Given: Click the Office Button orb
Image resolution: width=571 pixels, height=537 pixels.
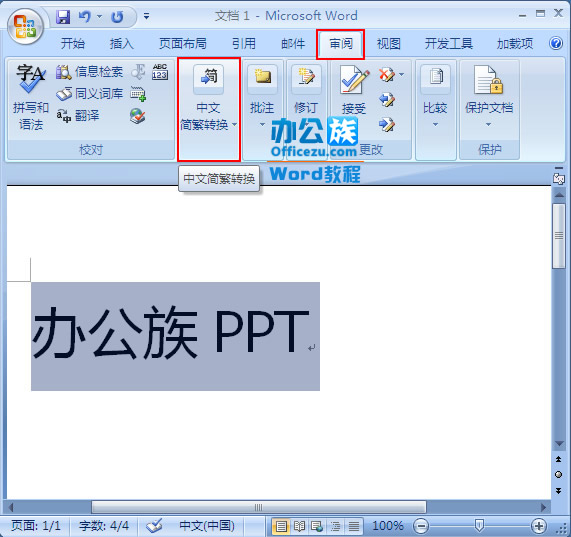Looking at the screenshot, I should [25, 27].
